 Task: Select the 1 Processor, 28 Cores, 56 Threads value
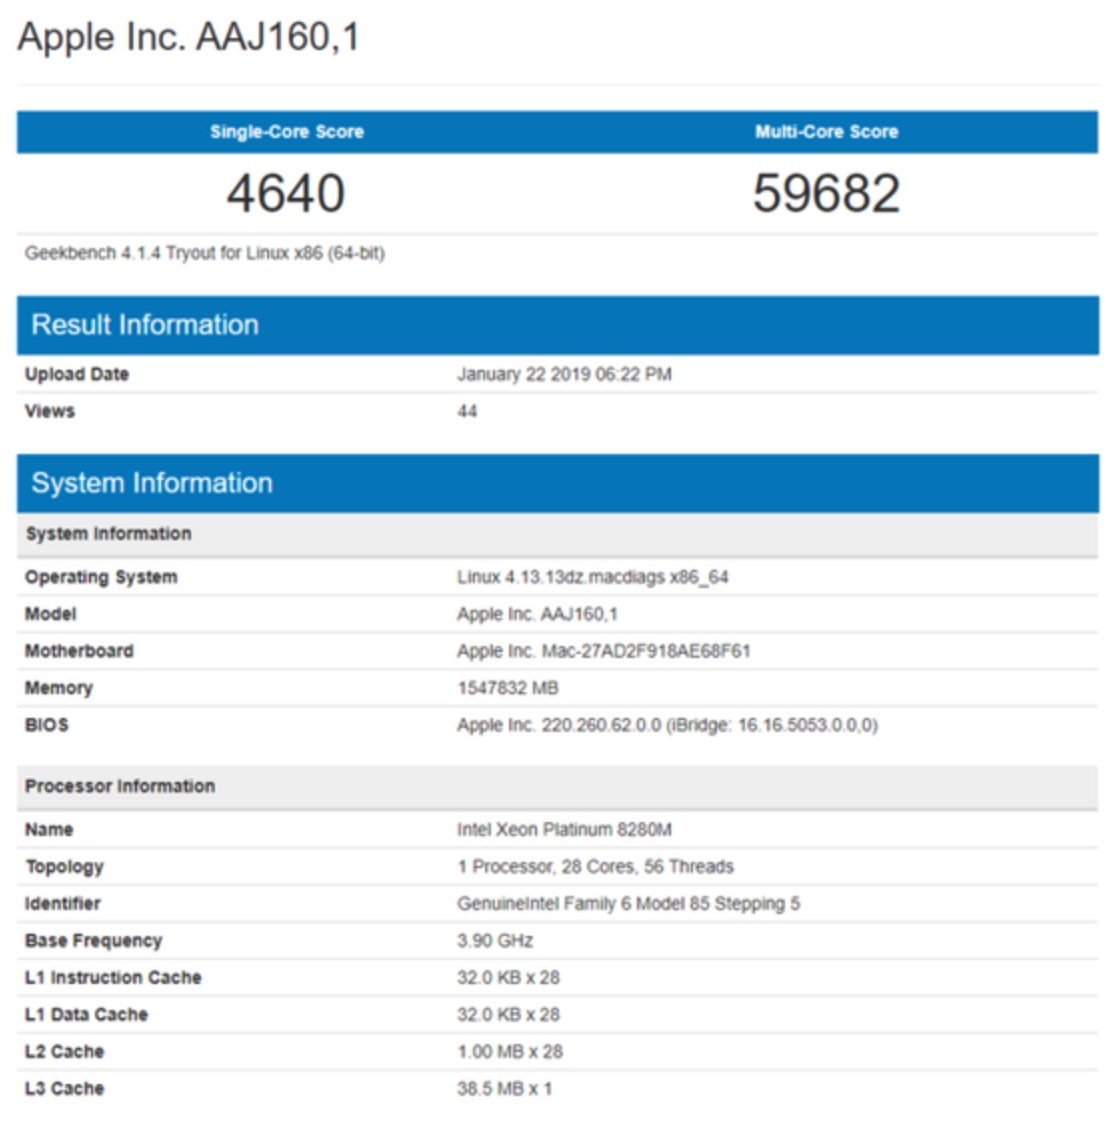pos(595,867)
